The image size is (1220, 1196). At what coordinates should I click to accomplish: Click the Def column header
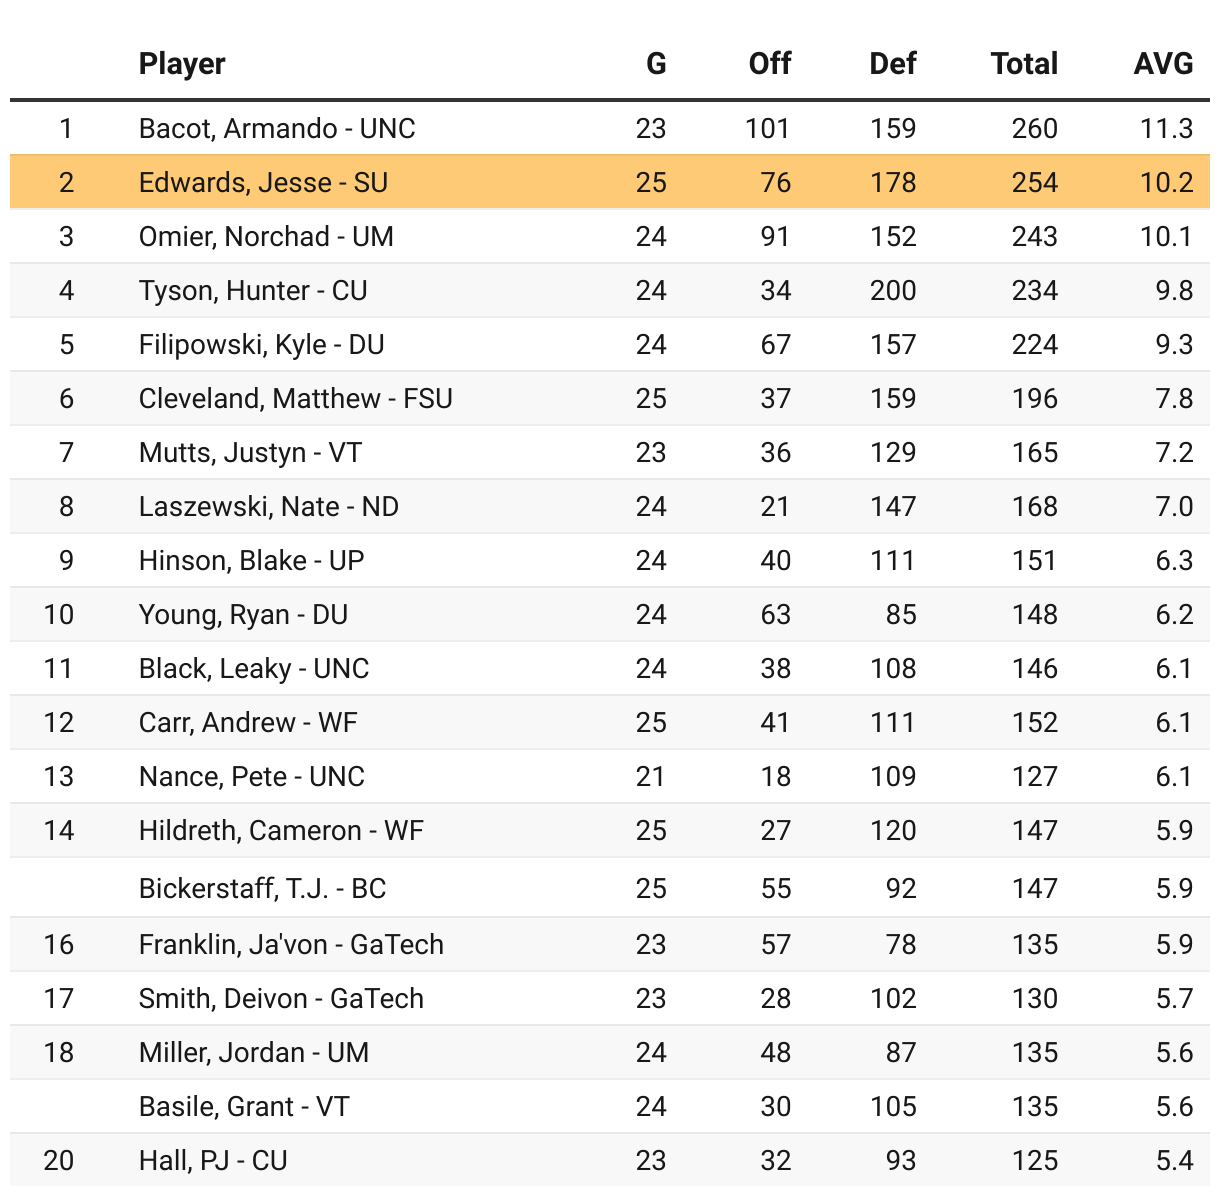[x=892, y=64]
